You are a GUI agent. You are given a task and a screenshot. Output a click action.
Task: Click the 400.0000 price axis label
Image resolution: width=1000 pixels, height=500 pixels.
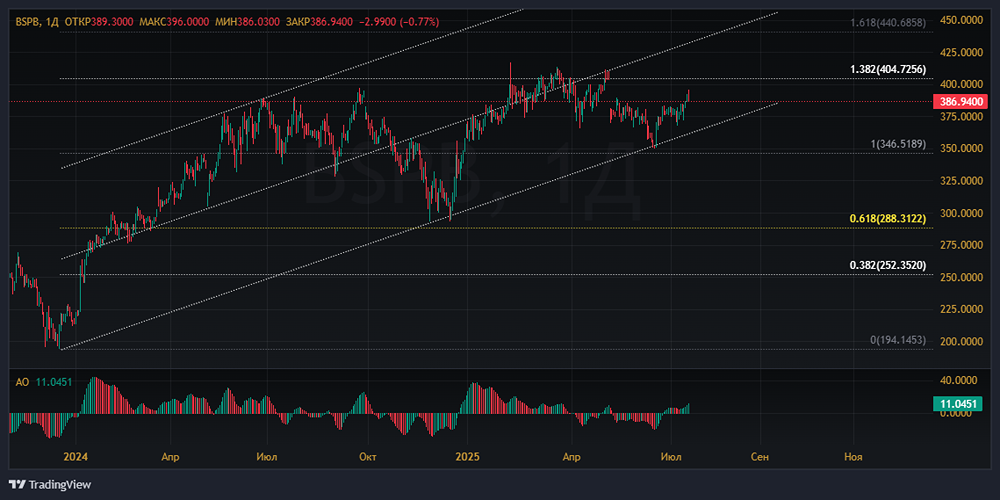(960, 84)
